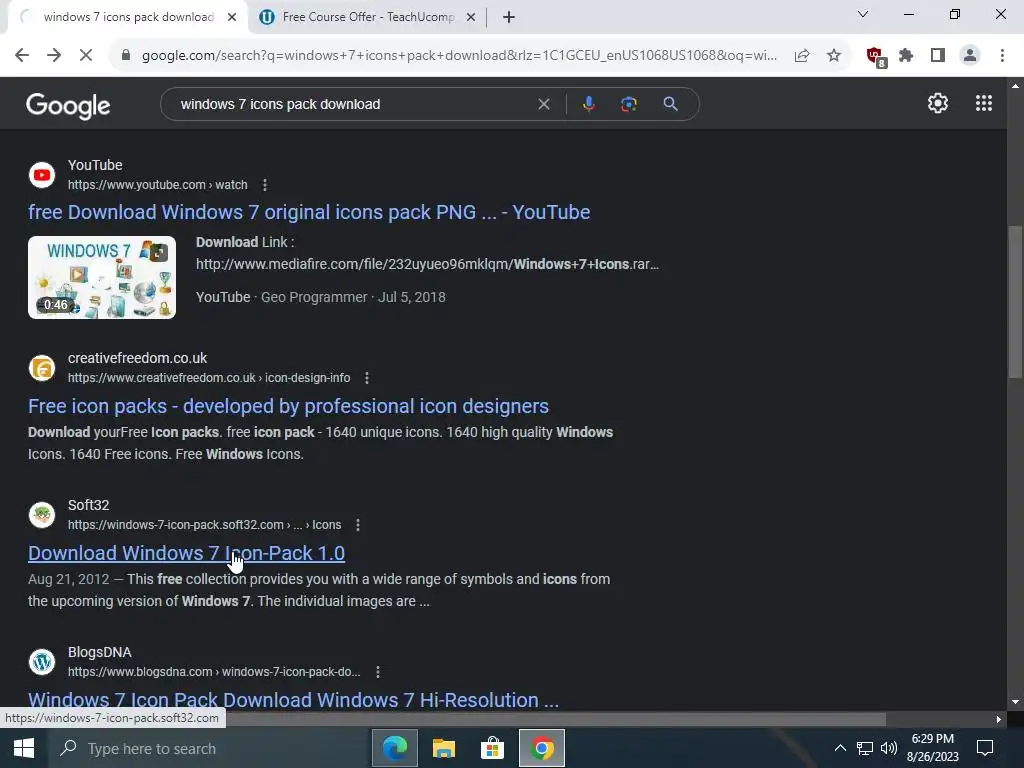1024x768 pixels.
Task: Open the volume control in tray
Action: point(889,748)
